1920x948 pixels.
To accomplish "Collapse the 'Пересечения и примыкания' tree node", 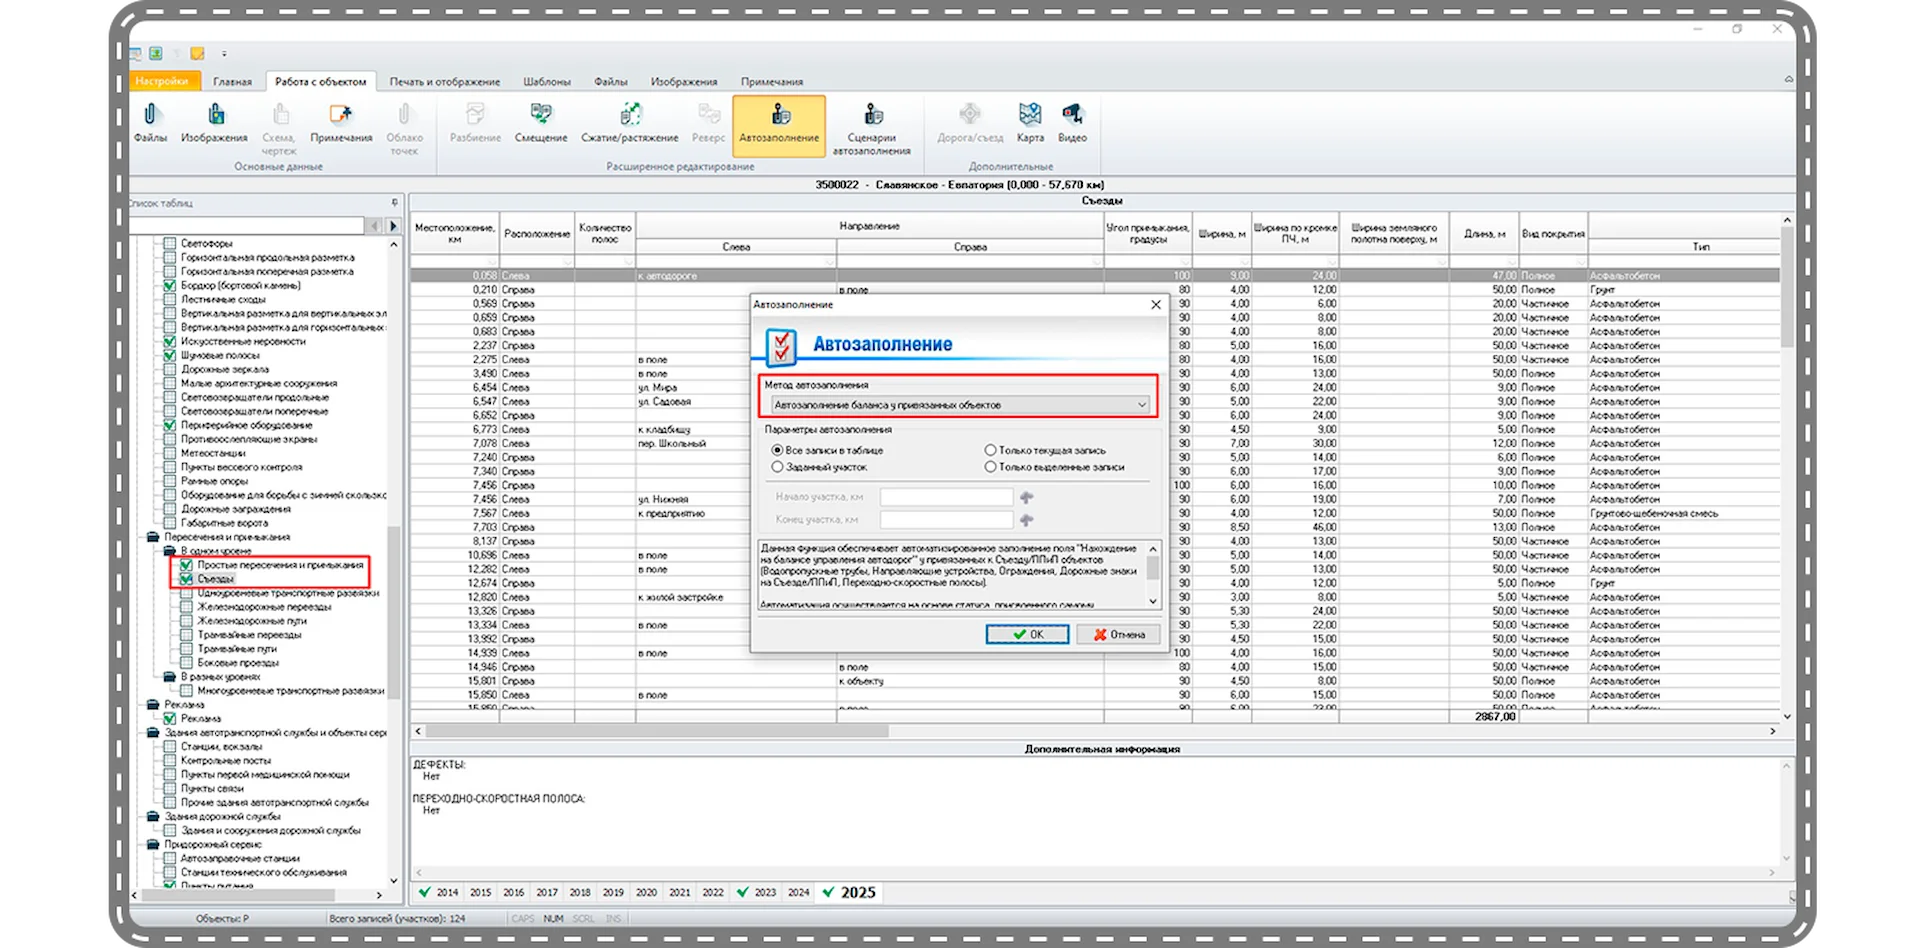I will point(153,537).
